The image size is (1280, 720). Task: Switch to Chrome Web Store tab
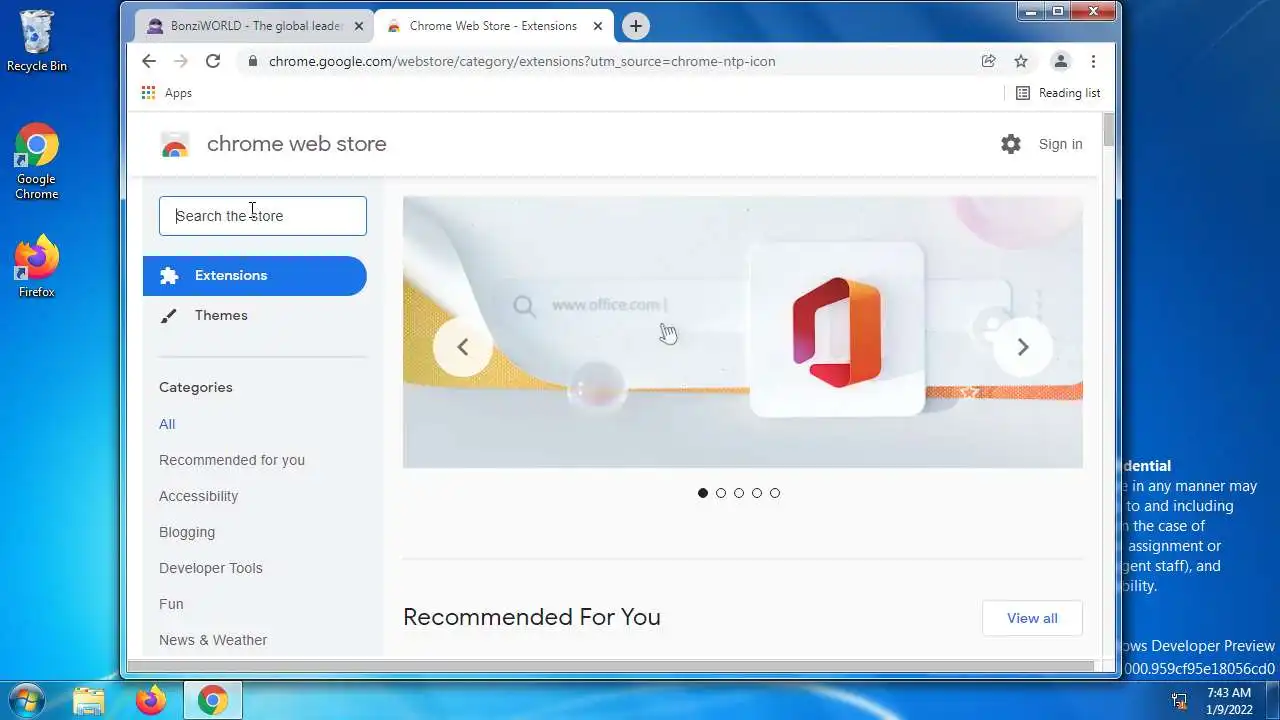click(494, 26)
